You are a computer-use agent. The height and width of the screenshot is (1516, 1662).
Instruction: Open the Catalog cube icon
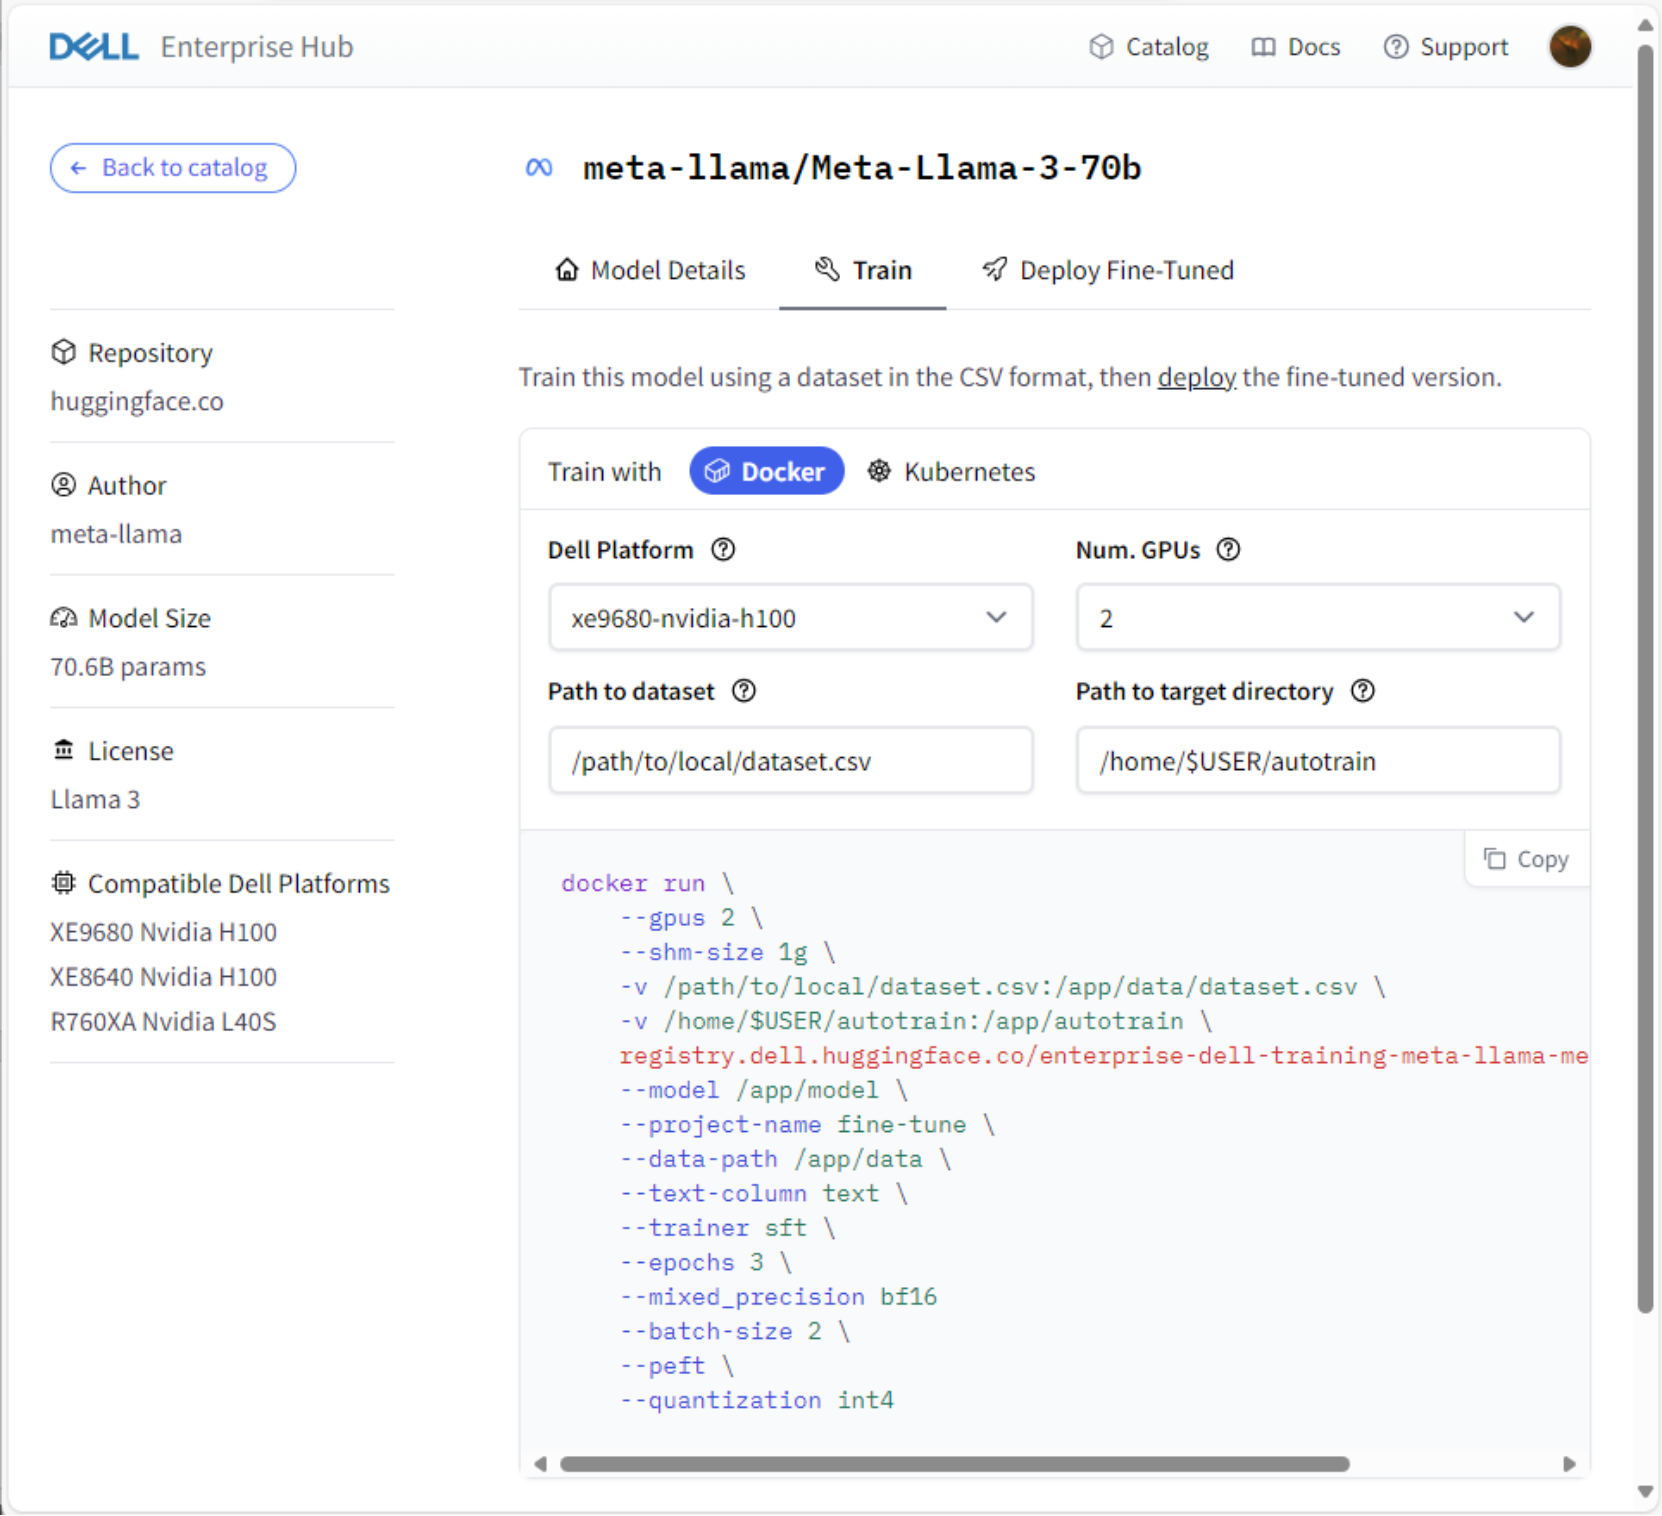pos(1101,47)
